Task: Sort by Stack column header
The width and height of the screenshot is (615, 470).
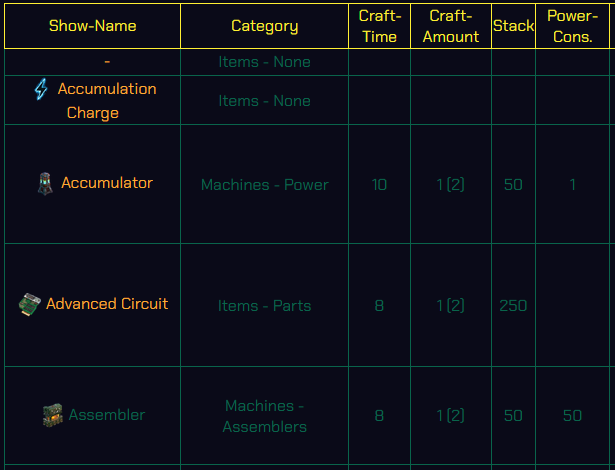Action: (513, 26)
